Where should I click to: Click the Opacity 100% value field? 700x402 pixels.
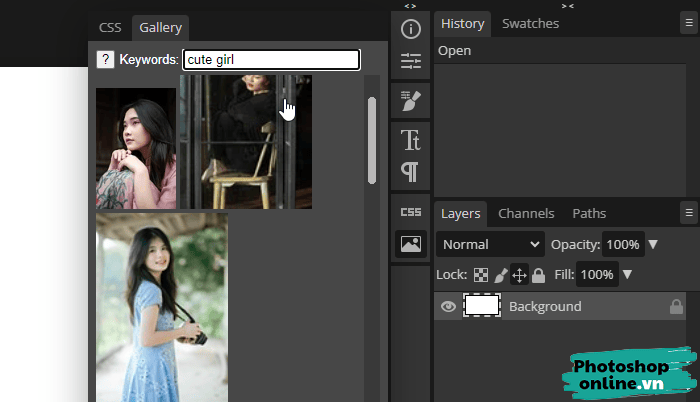coord(623,244)
